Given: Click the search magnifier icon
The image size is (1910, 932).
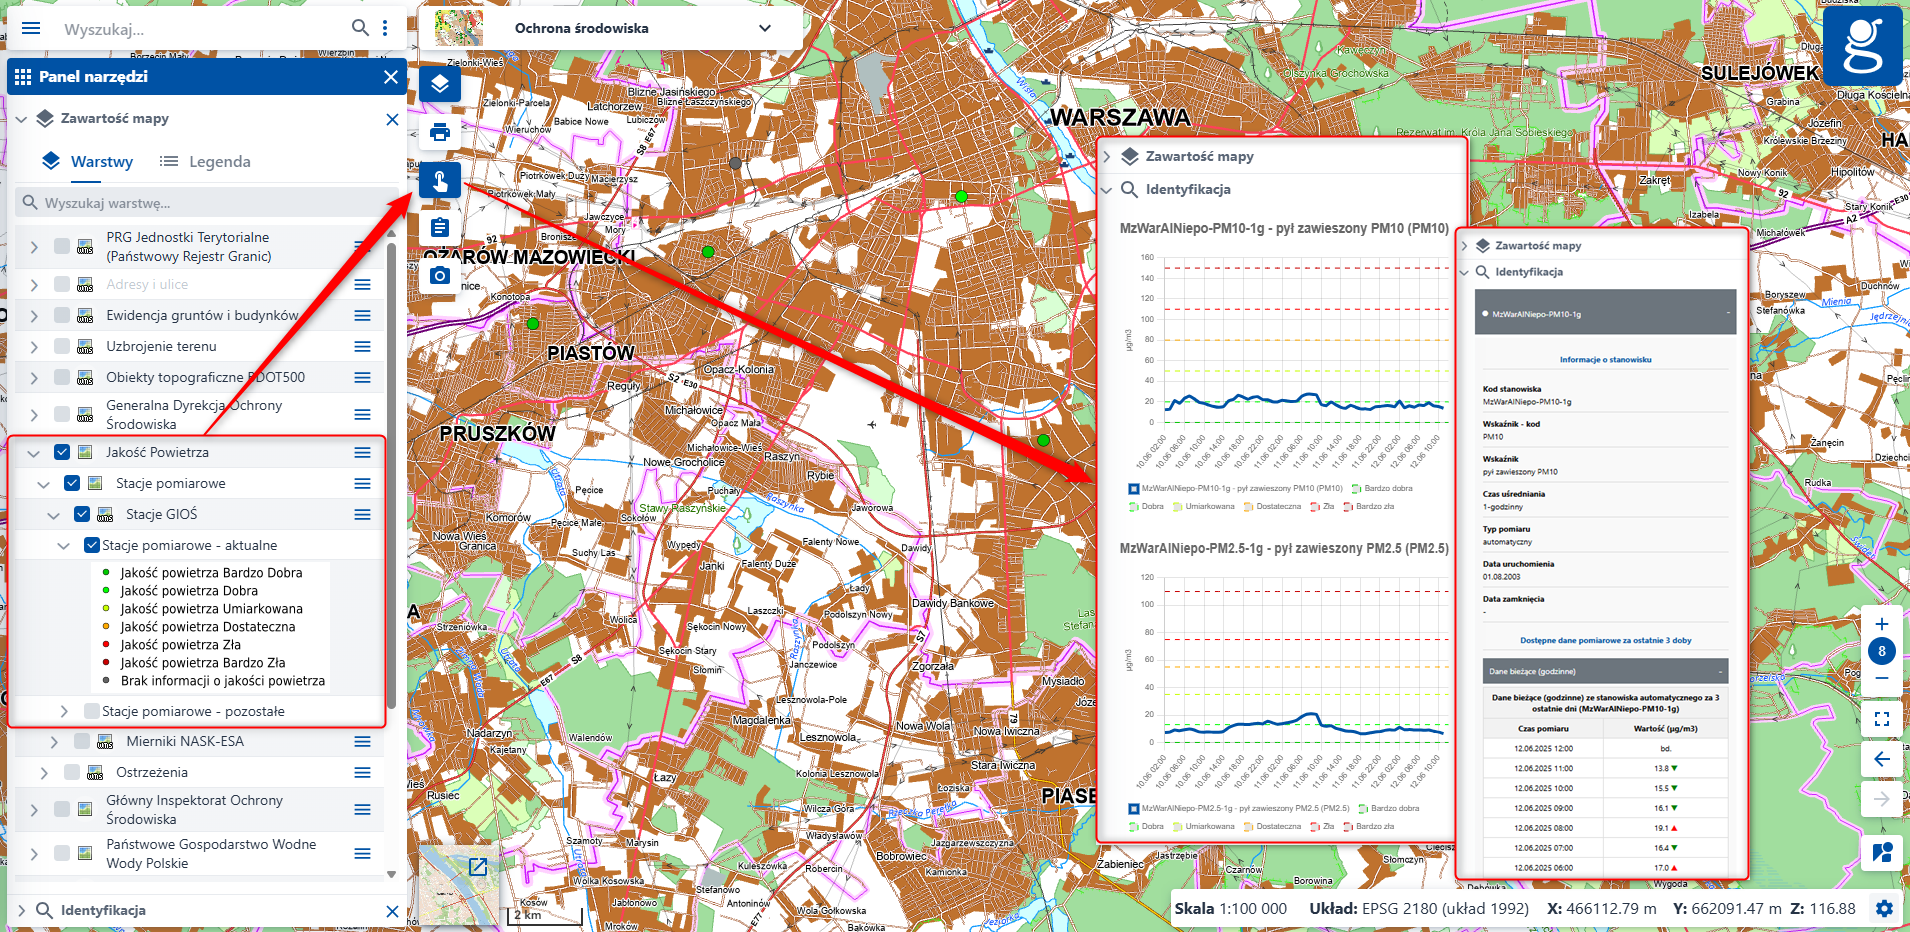Looking at the screenshot, I should pos(360,28).
